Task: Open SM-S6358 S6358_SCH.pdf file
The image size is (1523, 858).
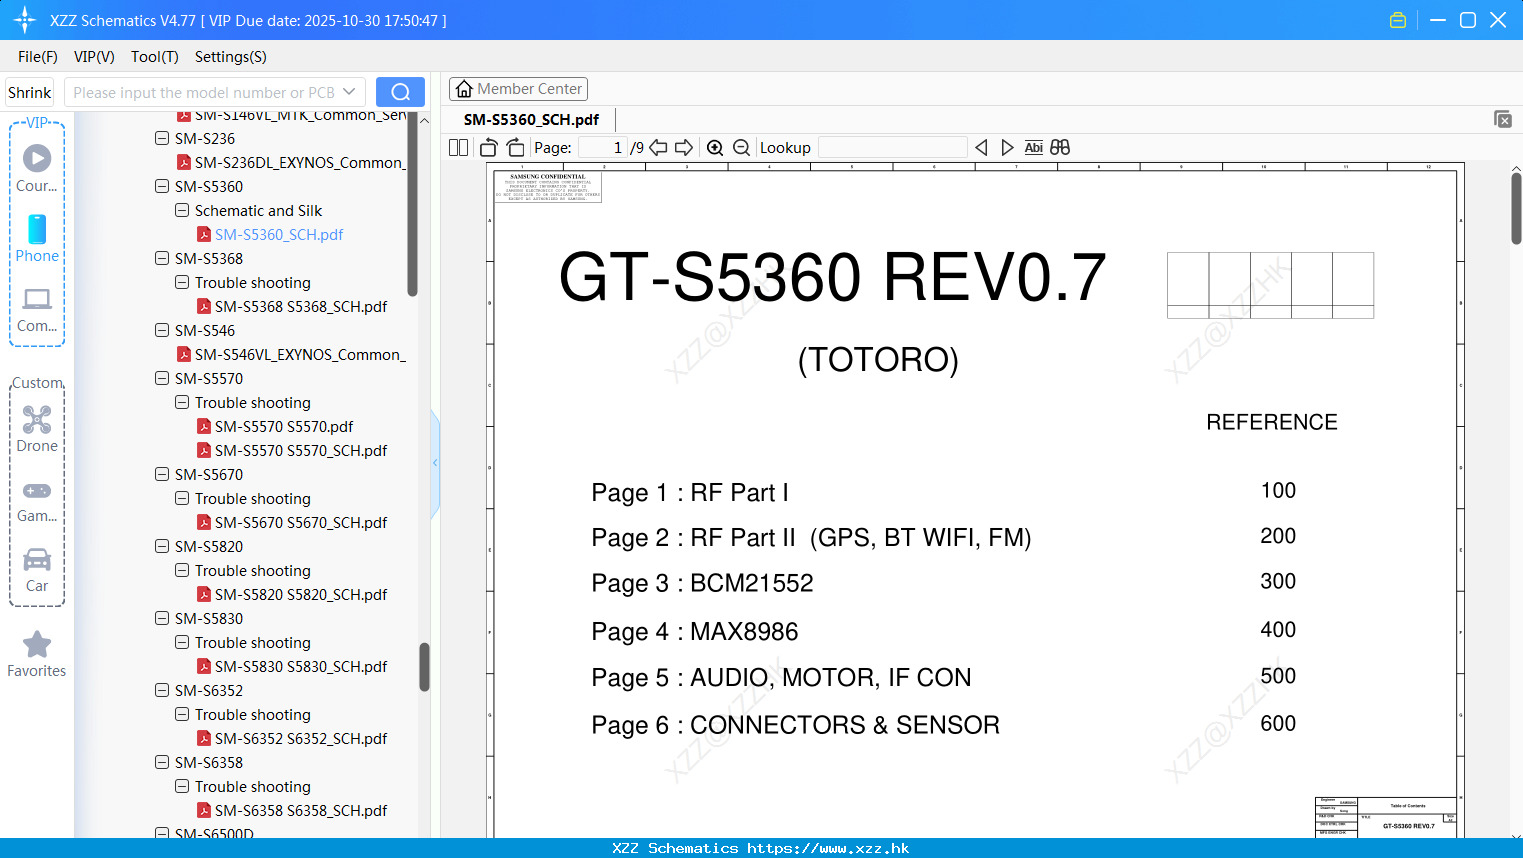Action: [301, 810]
